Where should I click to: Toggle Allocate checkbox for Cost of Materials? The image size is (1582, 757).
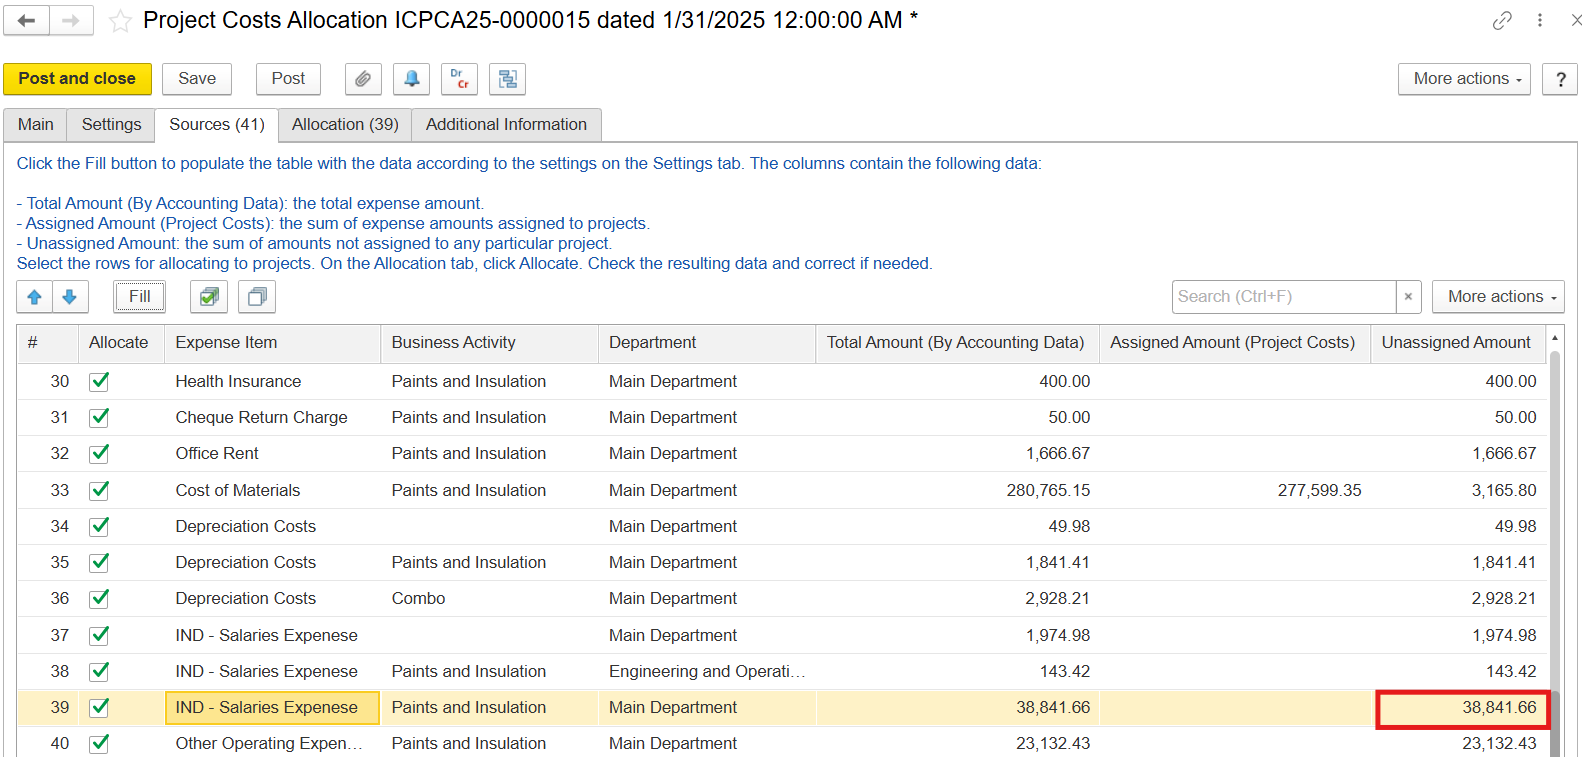pos(99,490)
